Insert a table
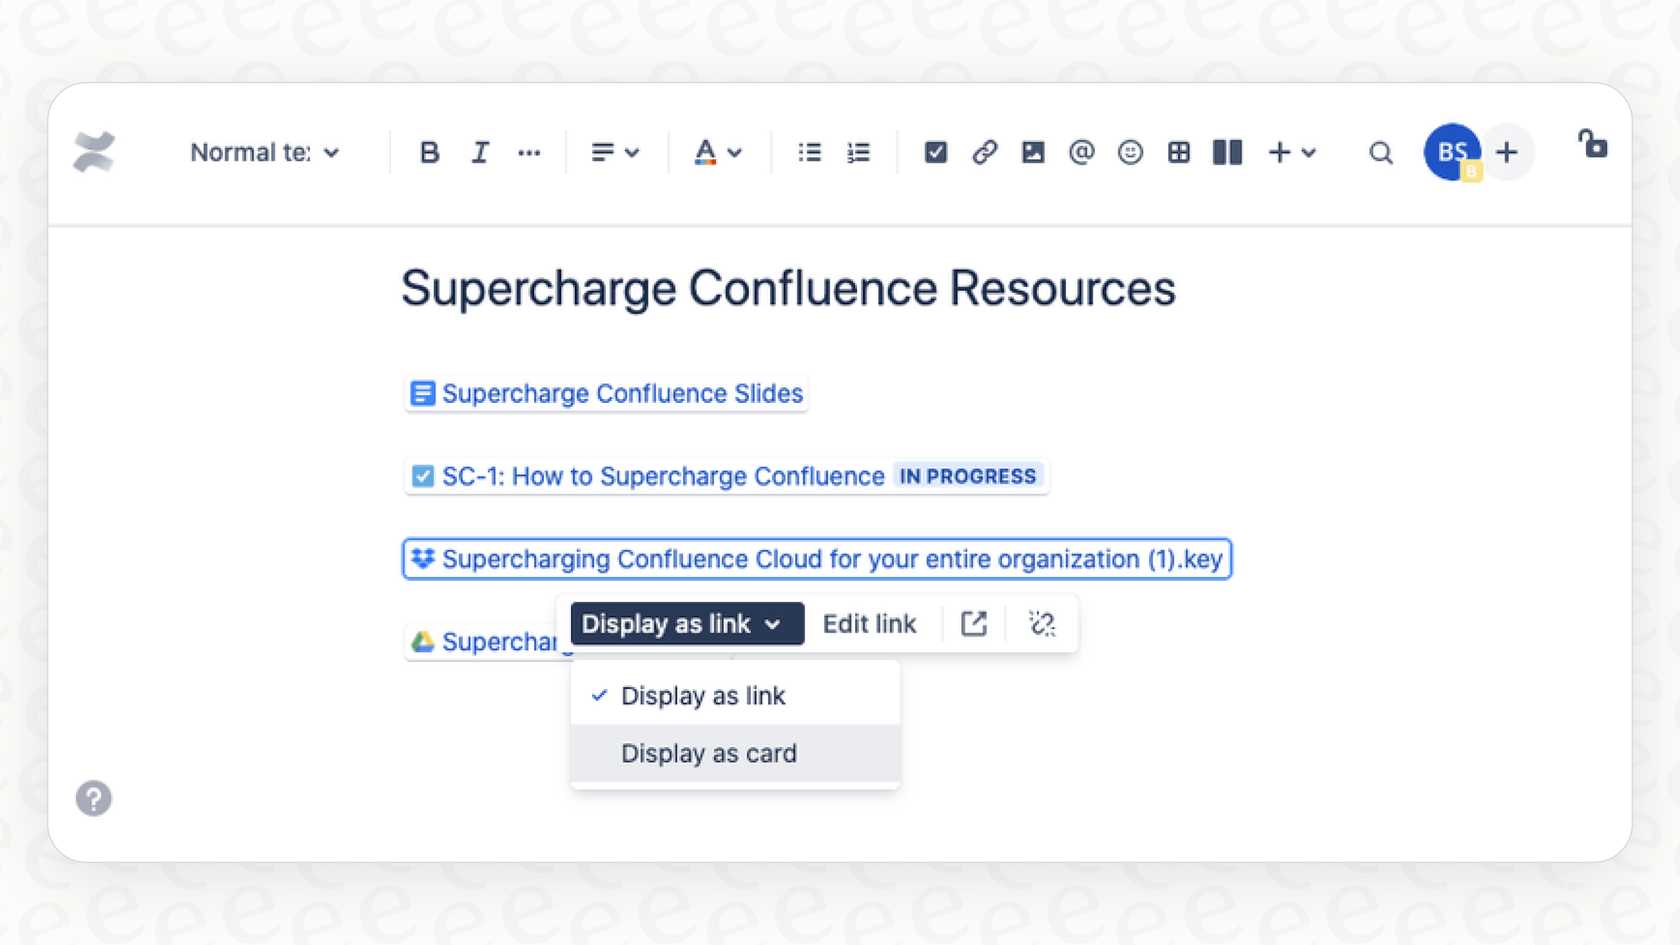Viewport: 1680px width, 945px height. [1179, 152]
